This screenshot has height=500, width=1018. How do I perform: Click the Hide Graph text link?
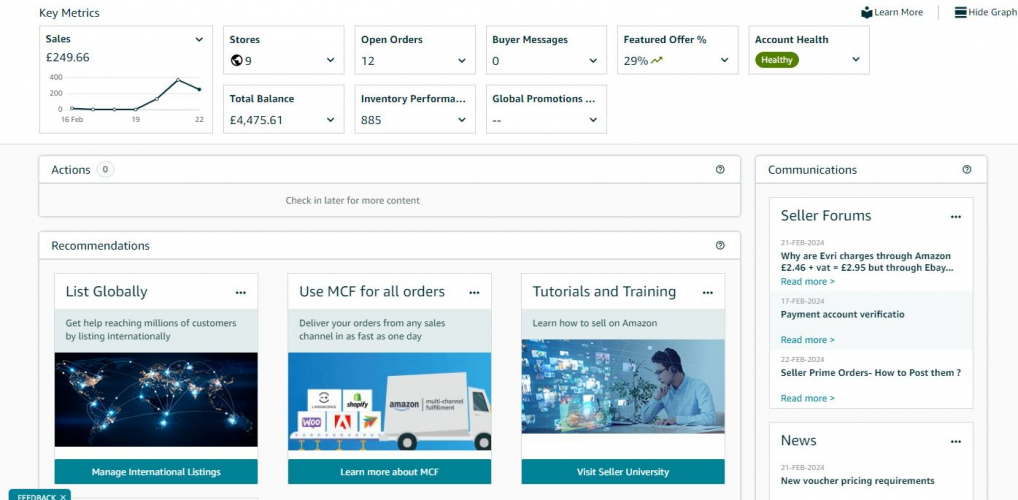[x=993, y=12]
